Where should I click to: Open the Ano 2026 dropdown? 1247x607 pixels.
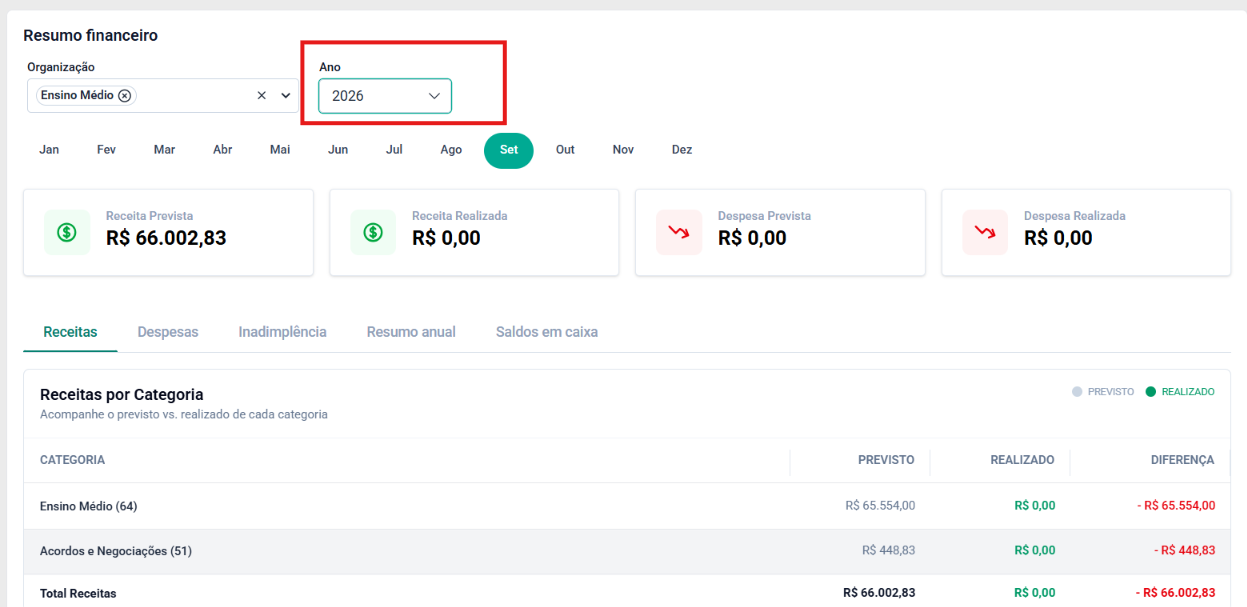coord(385,96)
